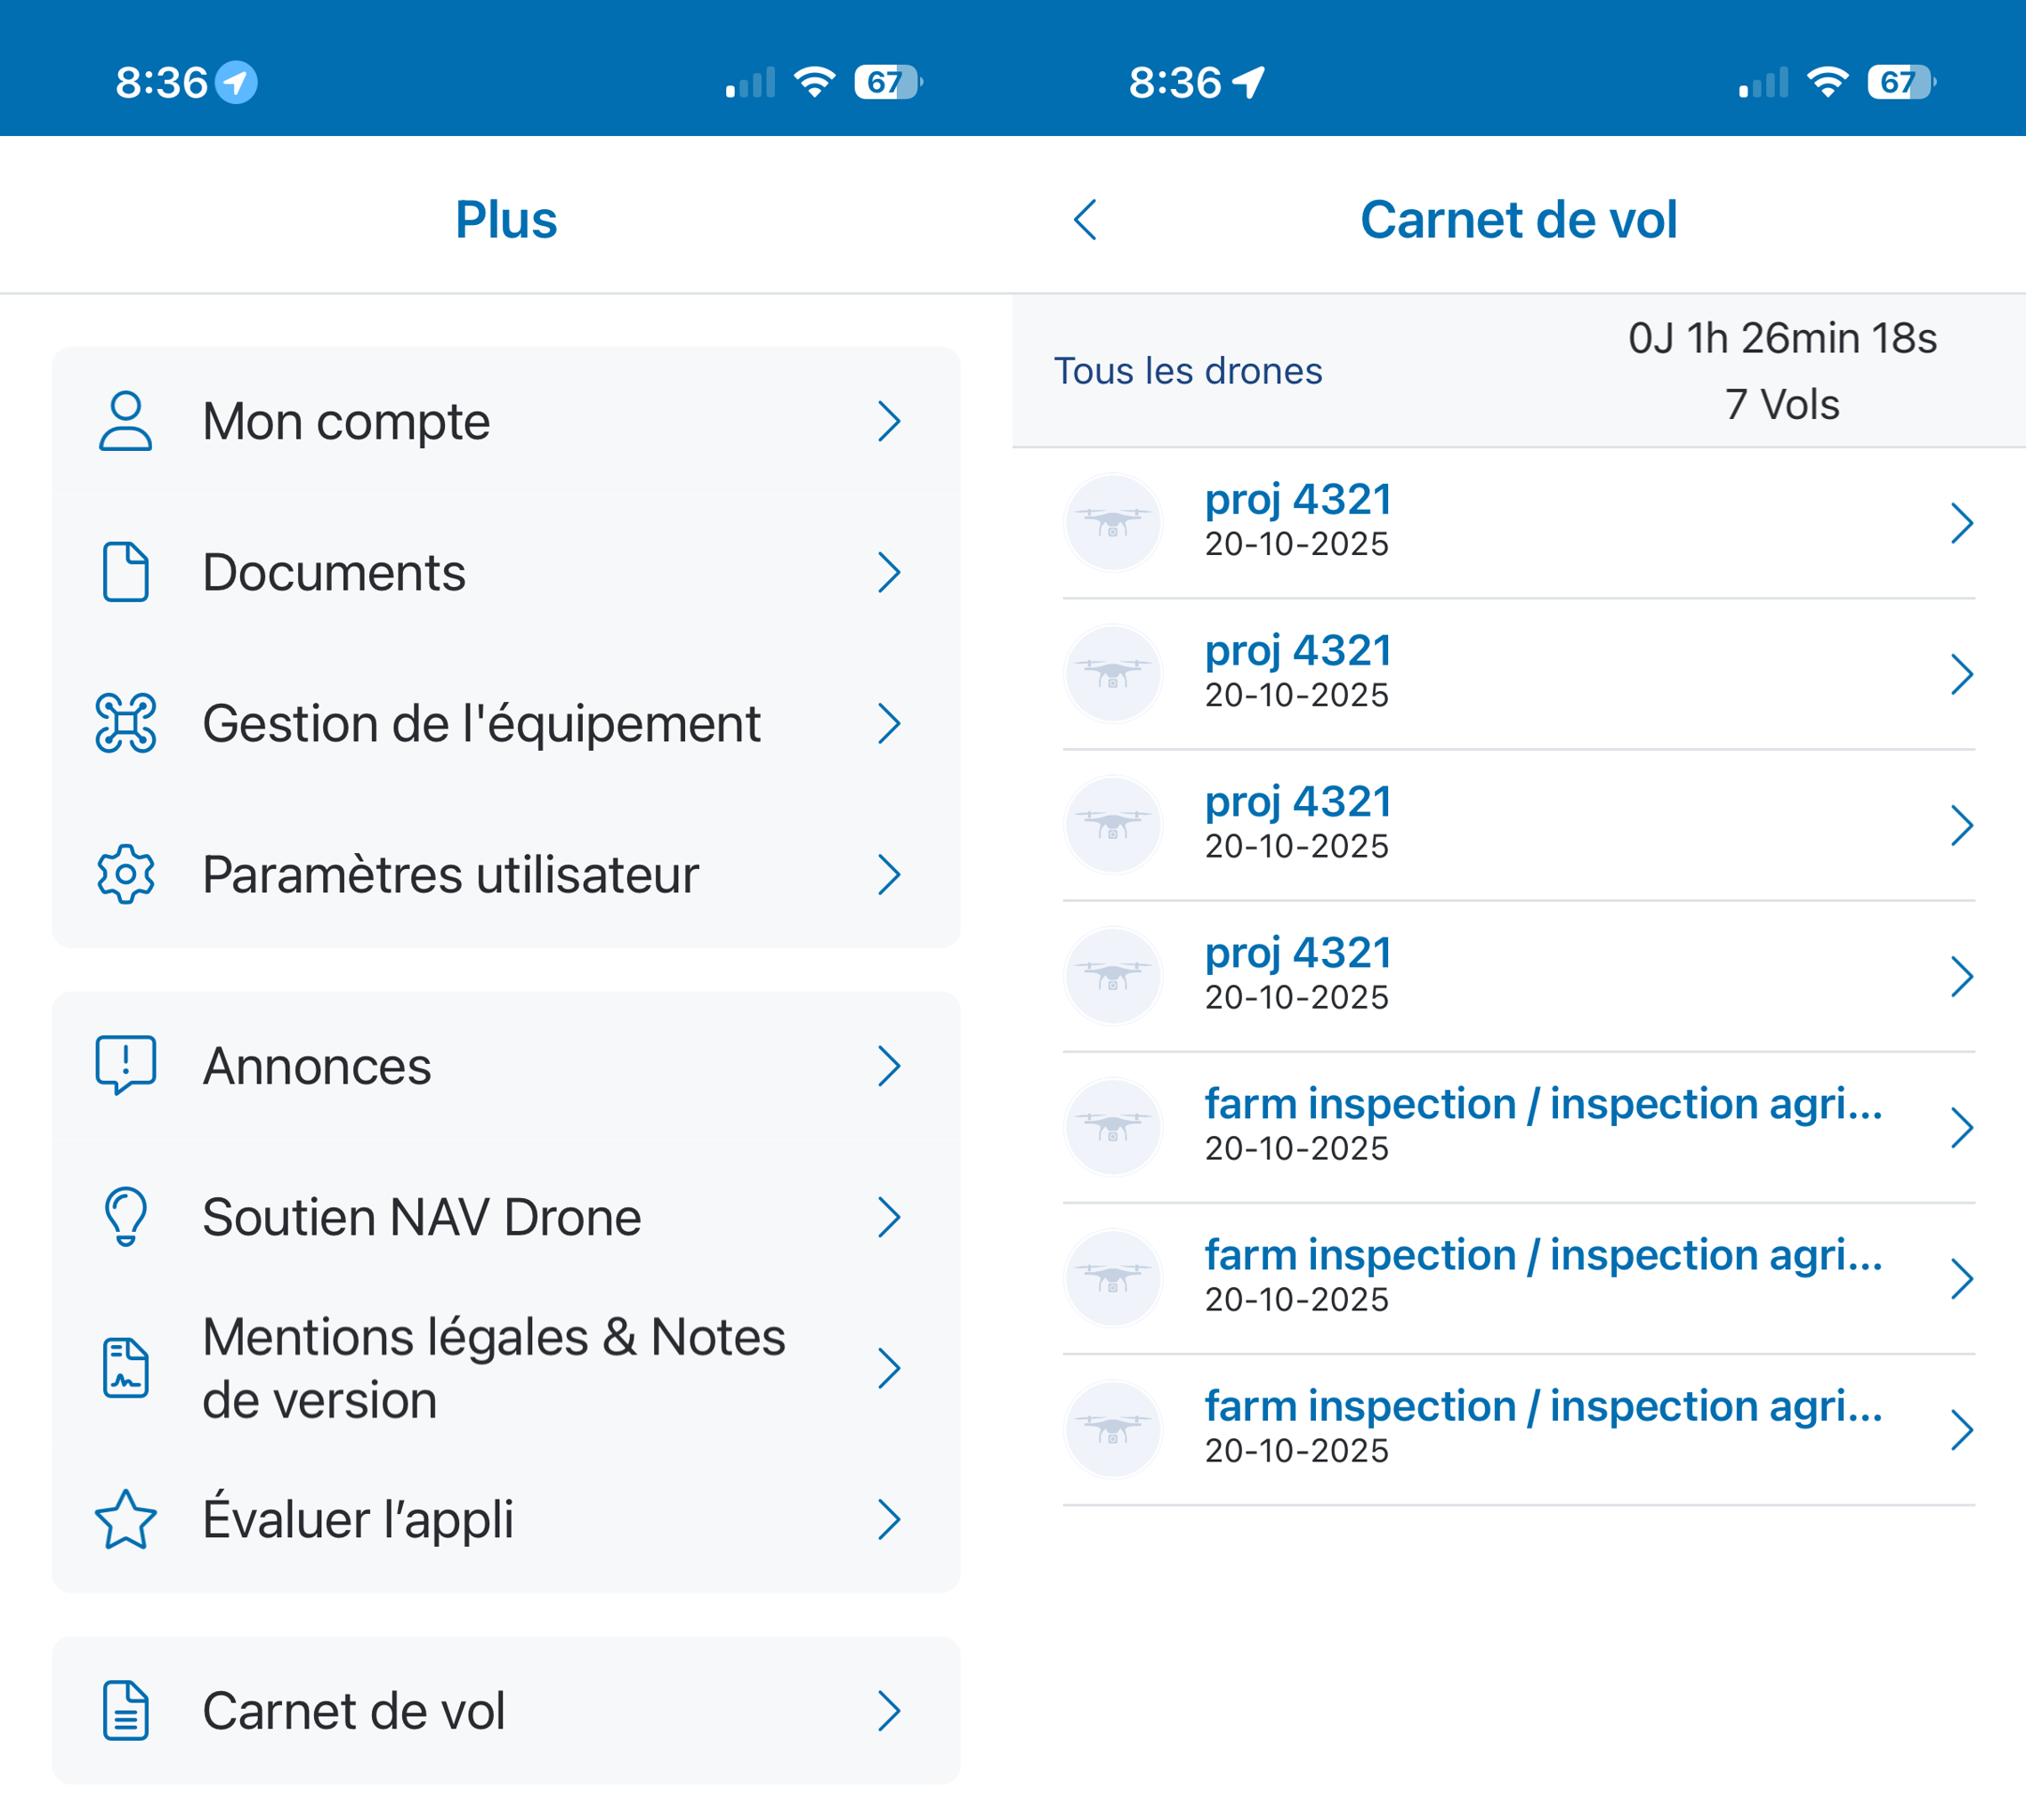
Task: Open Mentions légales & Notes de version
Action: click(493, 1368)
